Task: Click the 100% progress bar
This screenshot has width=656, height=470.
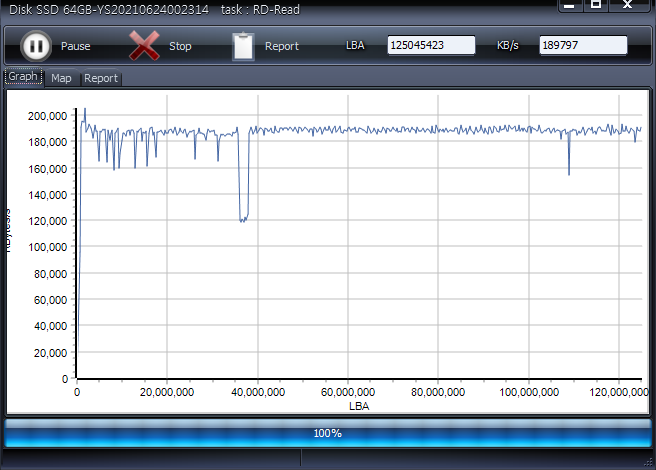Action: [328, 433]
